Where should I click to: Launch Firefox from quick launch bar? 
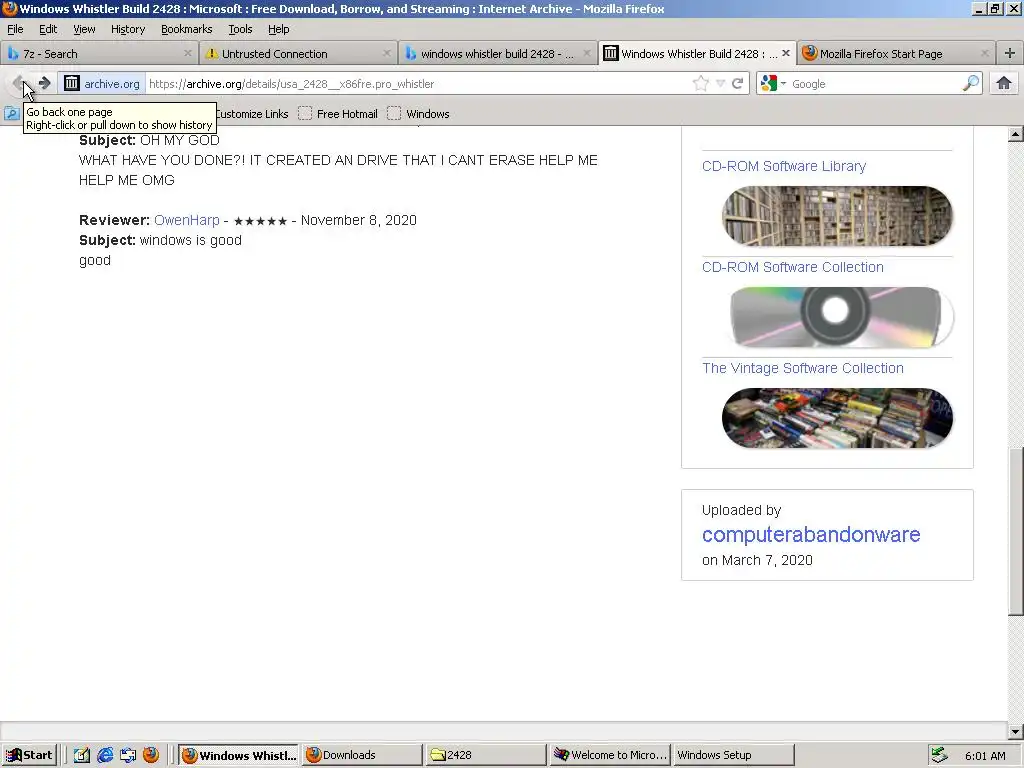(x=151, y=755)
